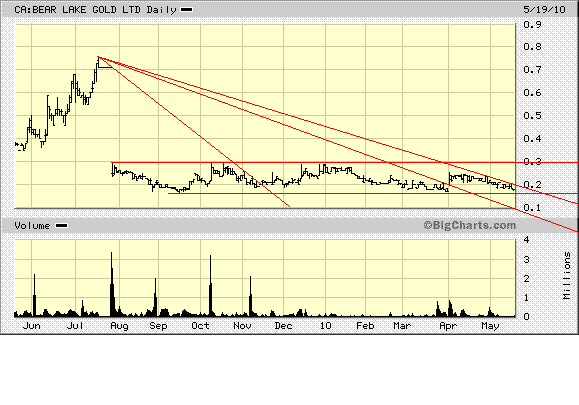This screenshot has height=405, width=579.
Task: Click the 0.3 price axis label
Action: [532, 161]
